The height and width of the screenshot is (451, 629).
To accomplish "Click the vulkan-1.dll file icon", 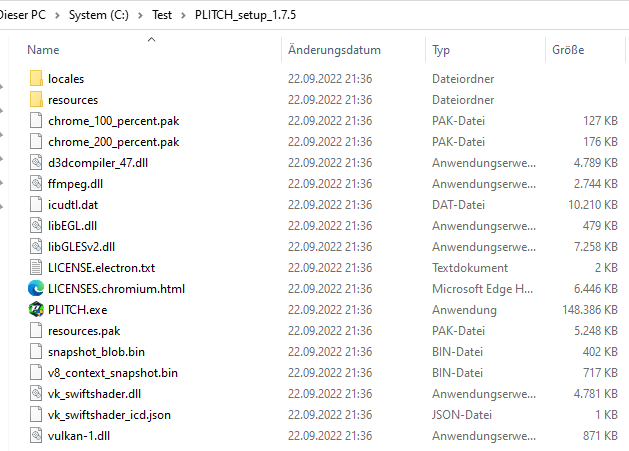I will (36, 435).
